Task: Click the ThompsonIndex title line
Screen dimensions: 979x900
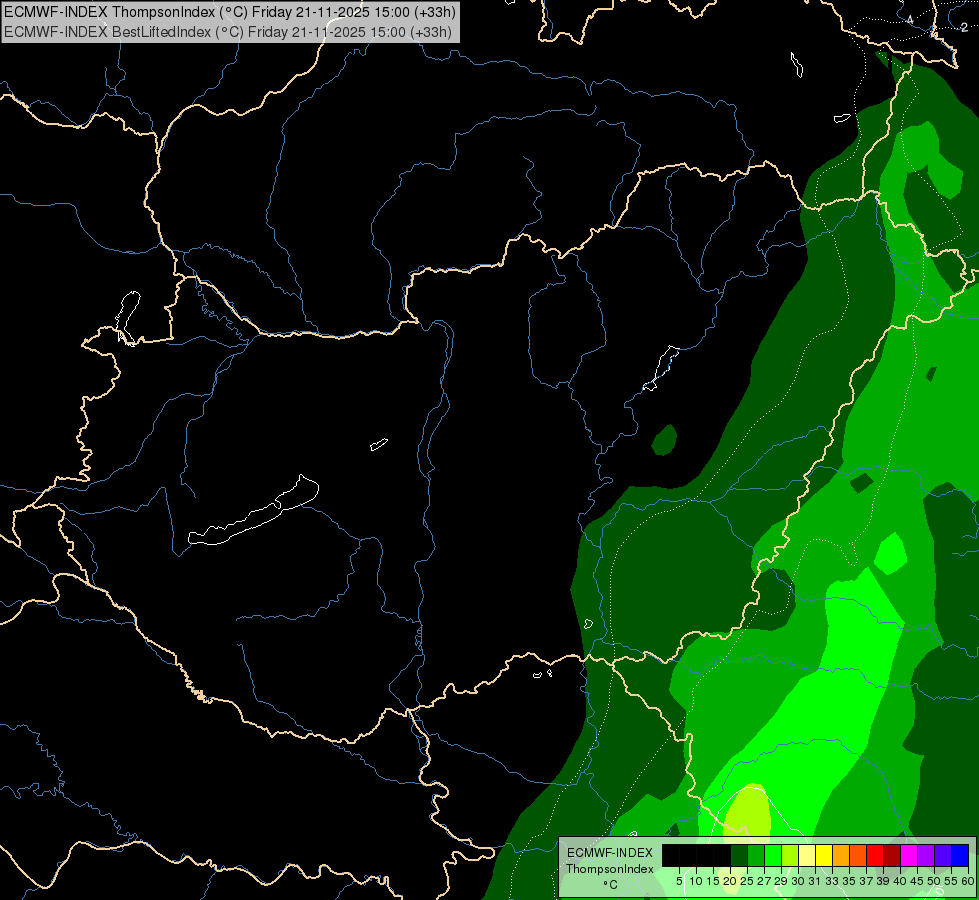Action: [230, 12]
